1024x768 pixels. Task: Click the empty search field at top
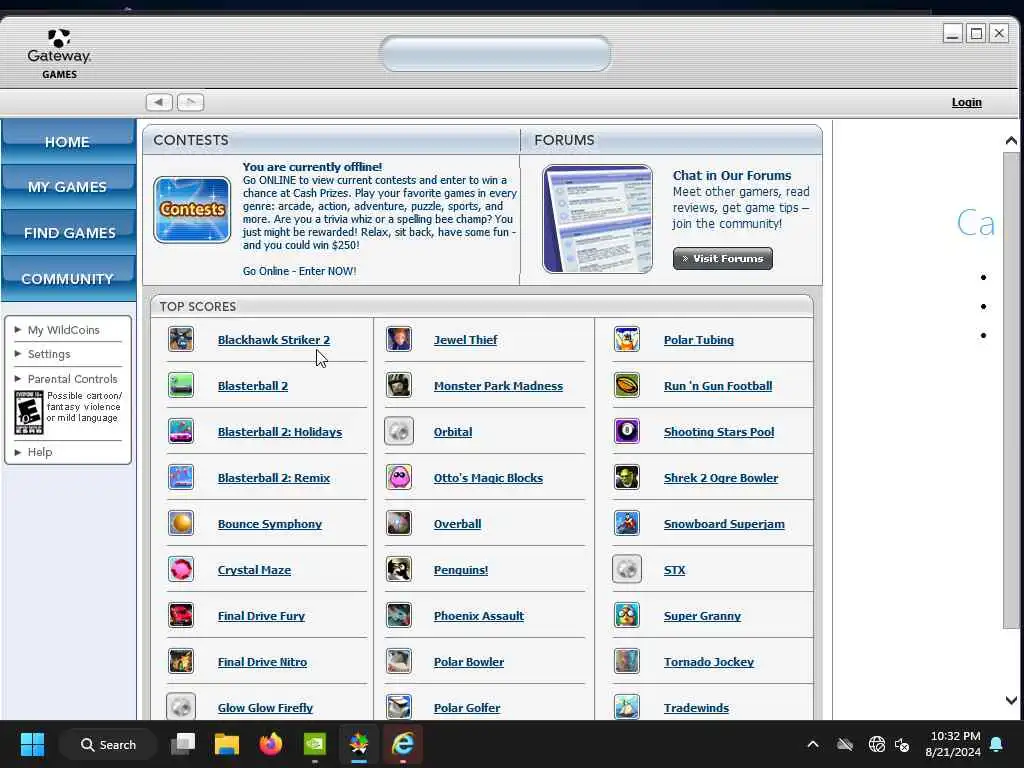[495, 54]
